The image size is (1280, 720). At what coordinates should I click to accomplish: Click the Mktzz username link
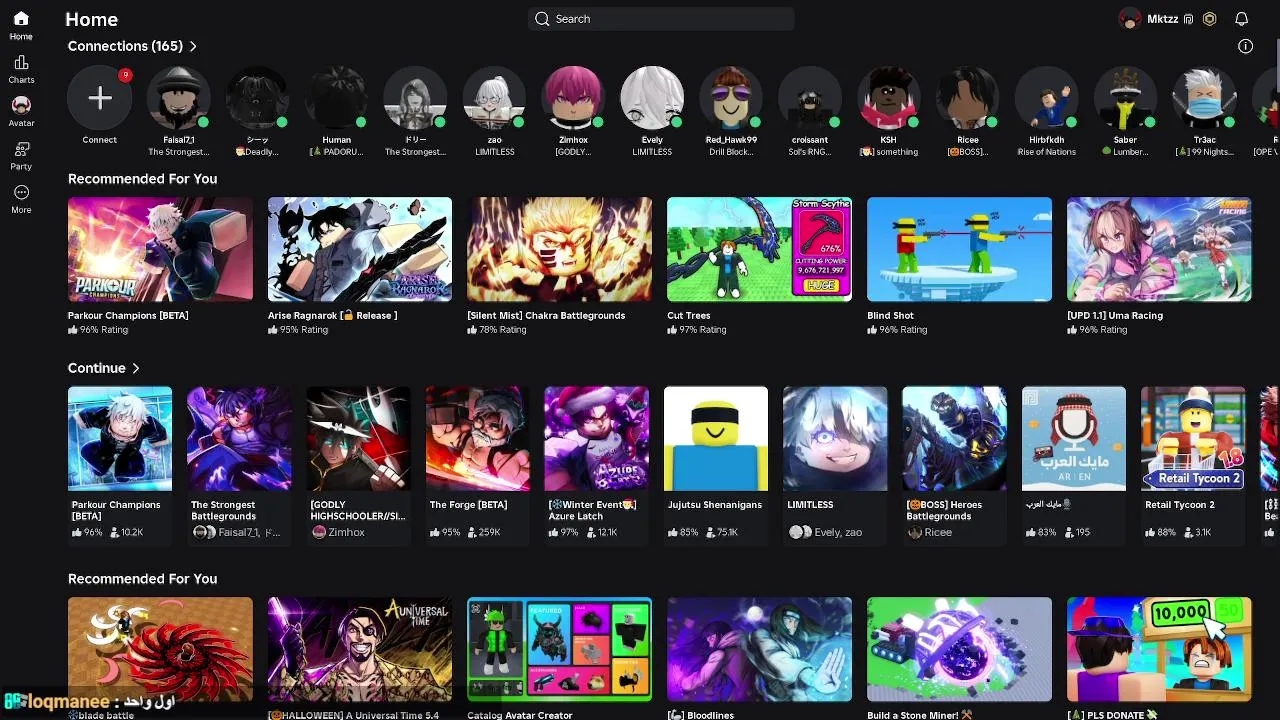1162,19
